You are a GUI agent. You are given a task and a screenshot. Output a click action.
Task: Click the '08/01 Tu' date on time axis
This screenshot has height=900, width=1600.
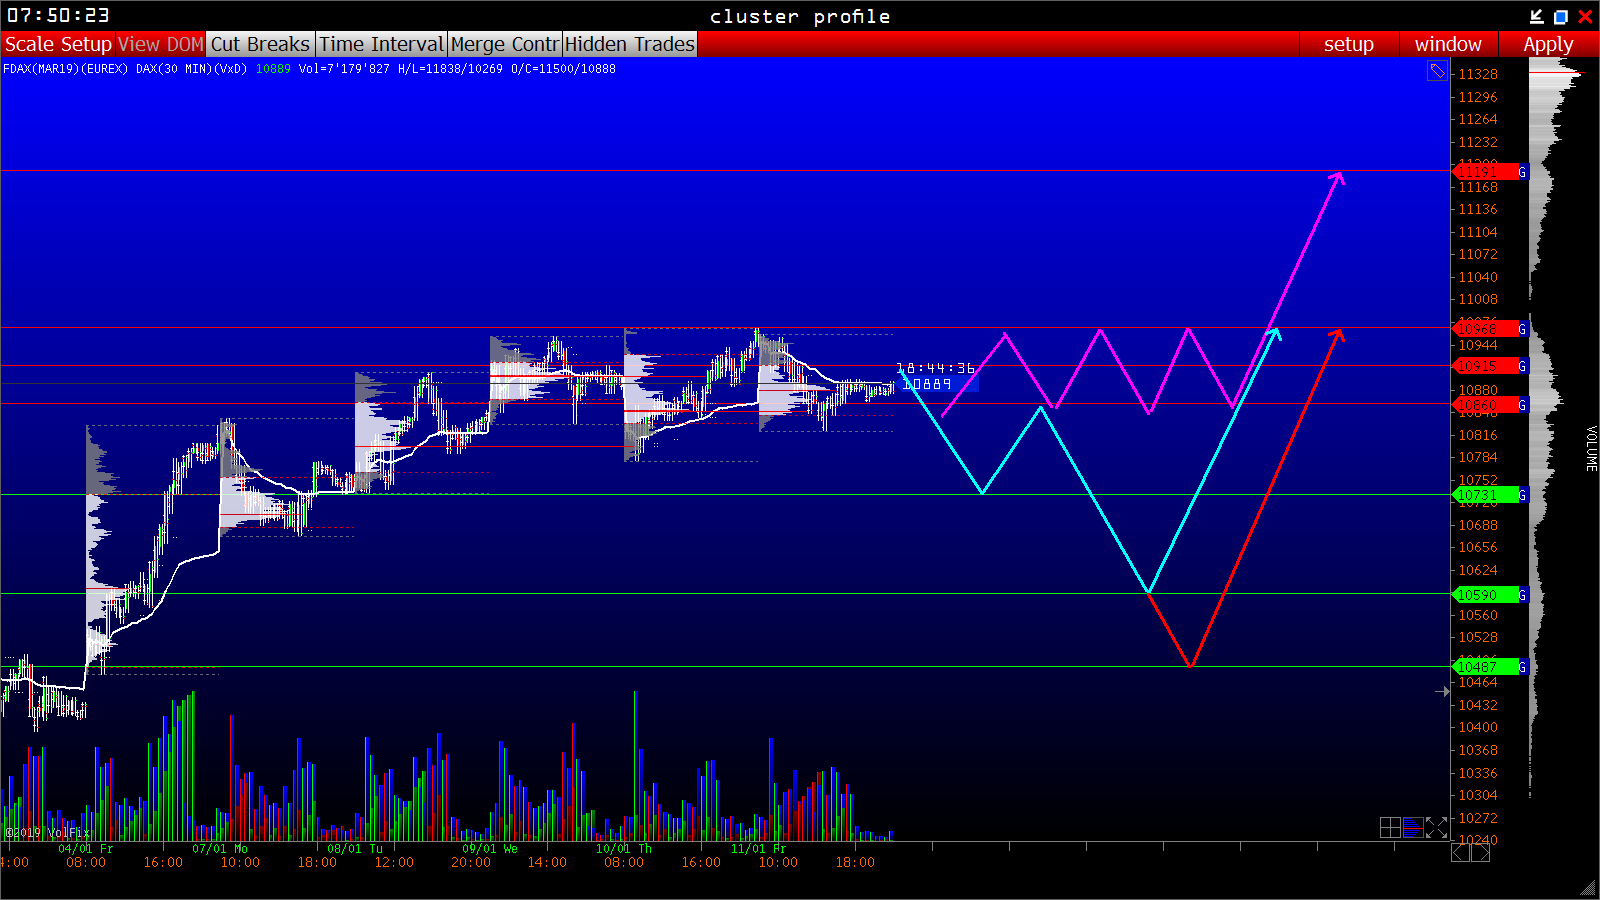click(x=355, y=849)
